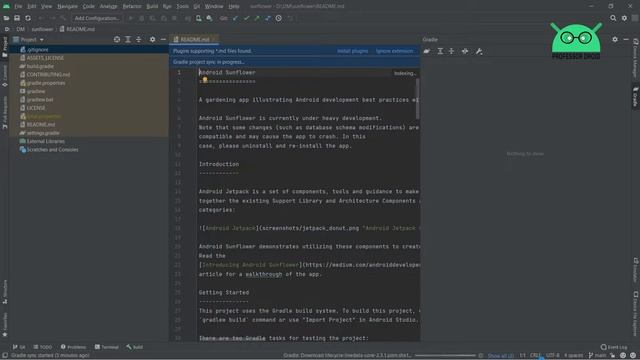
Task: Click README.md breadcrumb in navigation bar
Action: (77, 29)
